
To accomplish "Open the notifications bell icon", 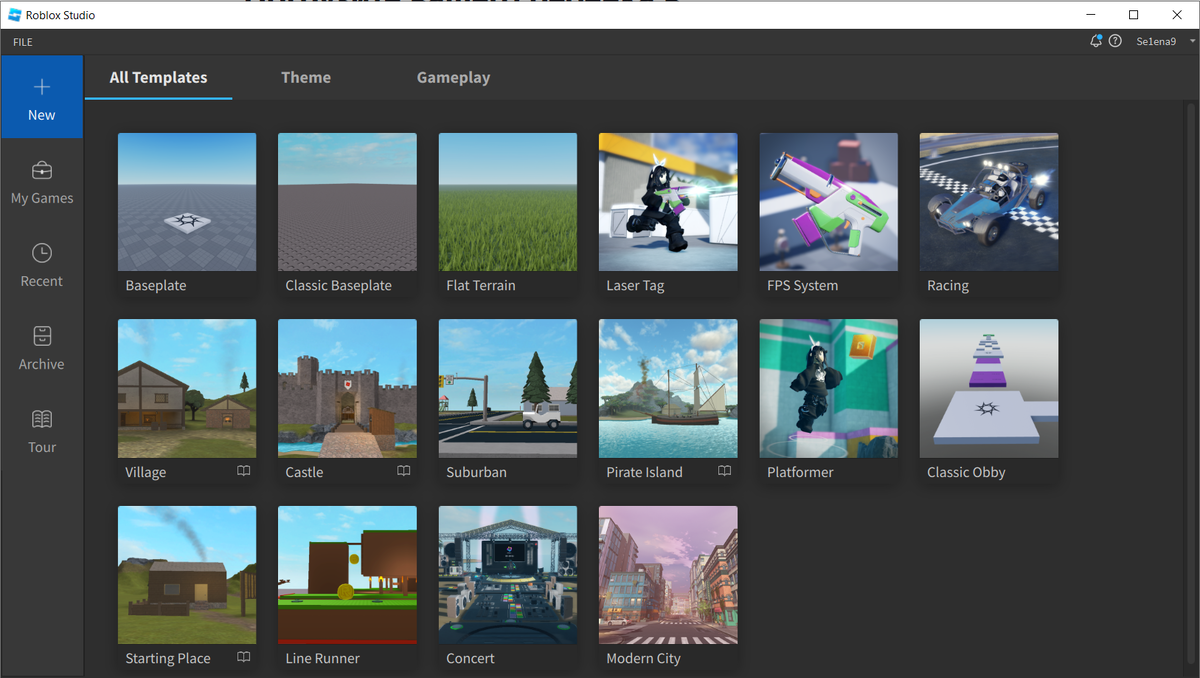I will tap(1096, 42).
